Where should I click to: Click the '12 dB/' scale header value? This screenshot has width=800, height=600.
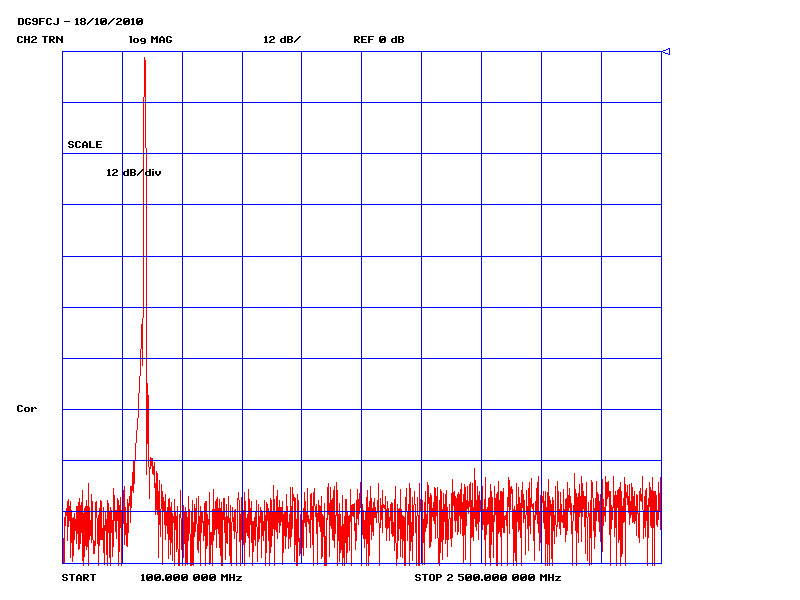(282, 40)
